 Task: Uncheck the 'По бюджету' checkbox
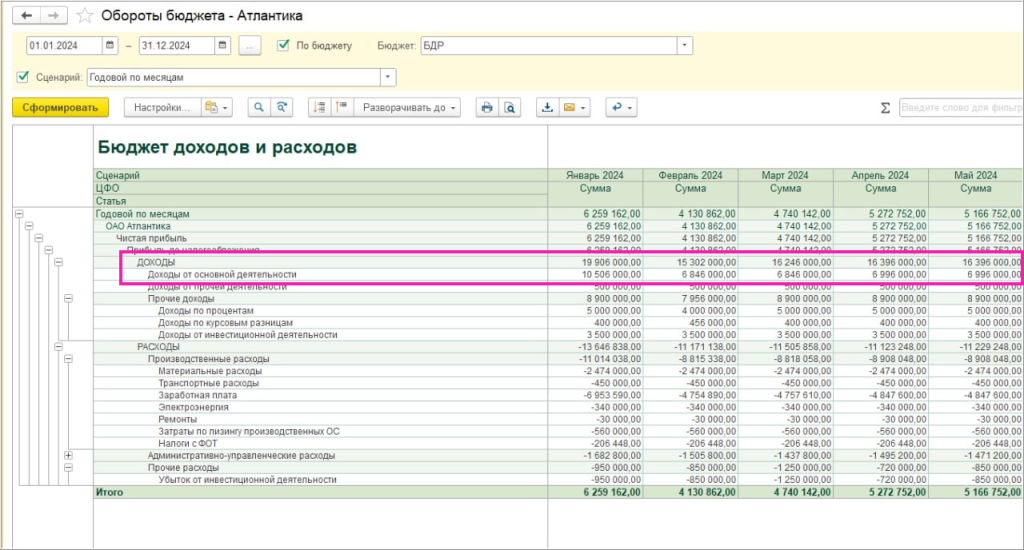coord(283,45)
